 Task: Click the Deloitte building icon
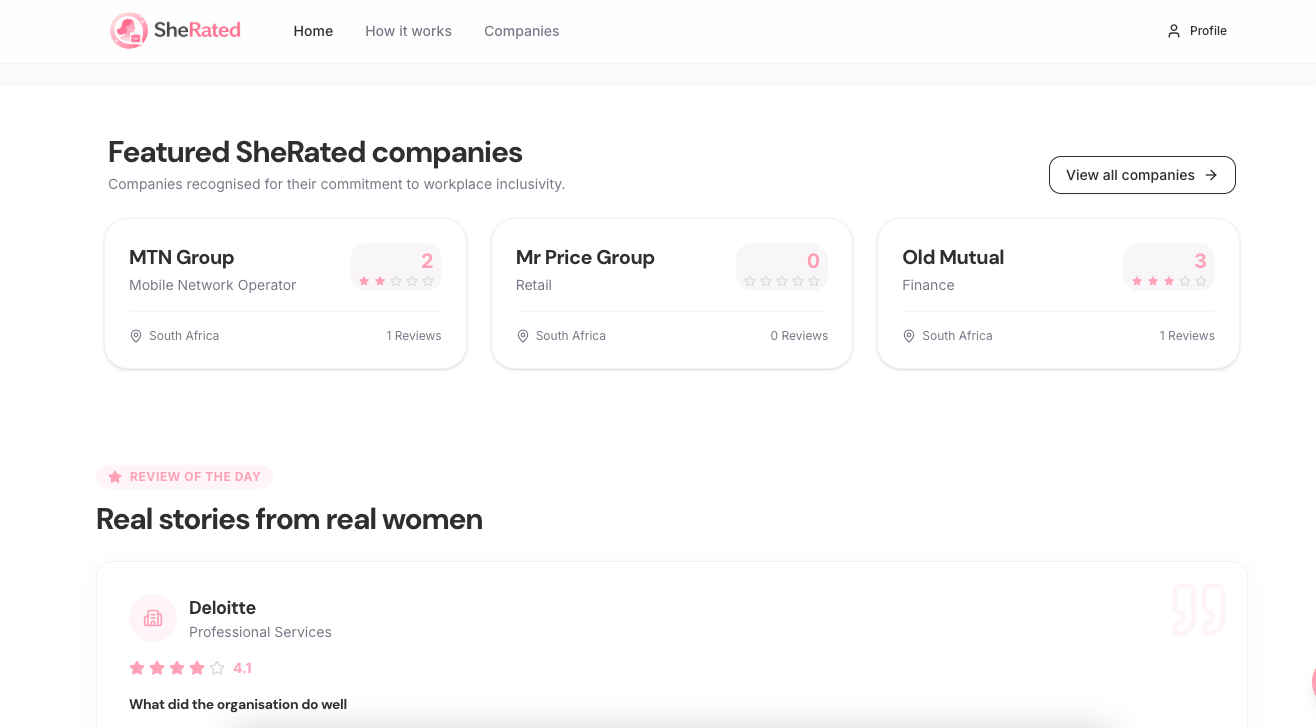pyautogui.click(x=153, y=618)
